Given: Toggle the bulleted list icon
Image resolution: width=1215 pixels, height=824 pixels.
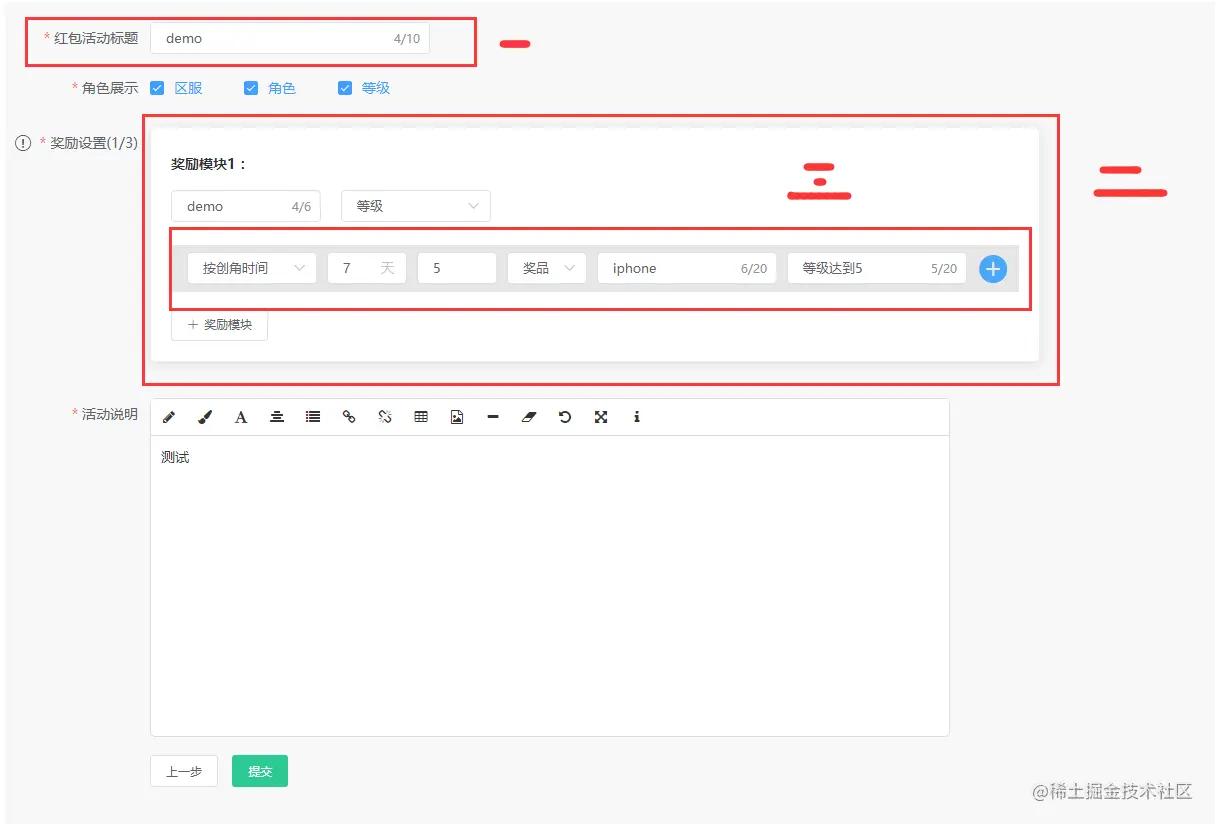Looking at the screenshot, I should click(x=313, y=417).
